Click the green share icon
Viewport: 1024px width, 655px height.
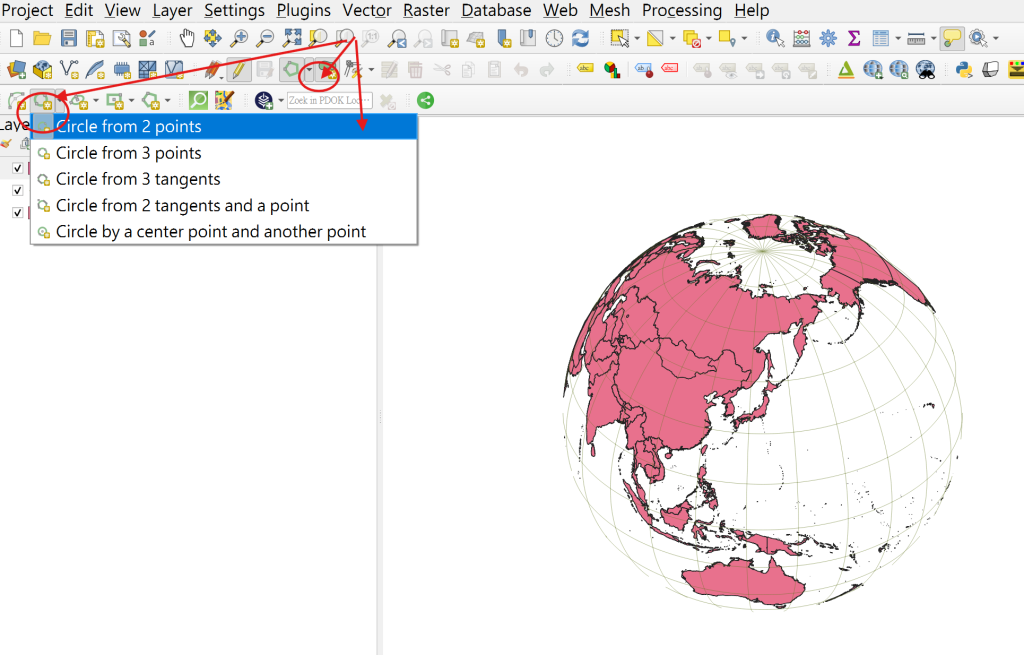[425, 101]
